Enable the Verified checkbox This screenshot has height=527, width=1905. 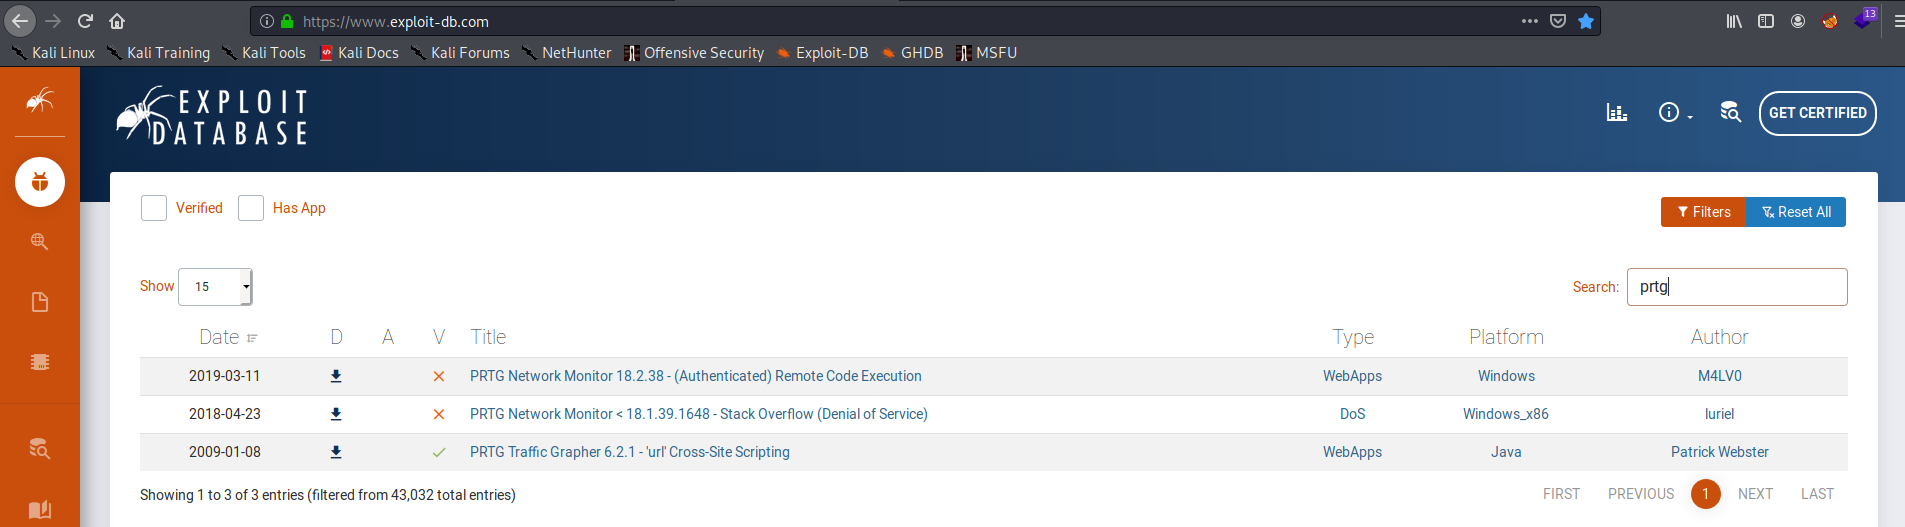(x=154, y=208)
